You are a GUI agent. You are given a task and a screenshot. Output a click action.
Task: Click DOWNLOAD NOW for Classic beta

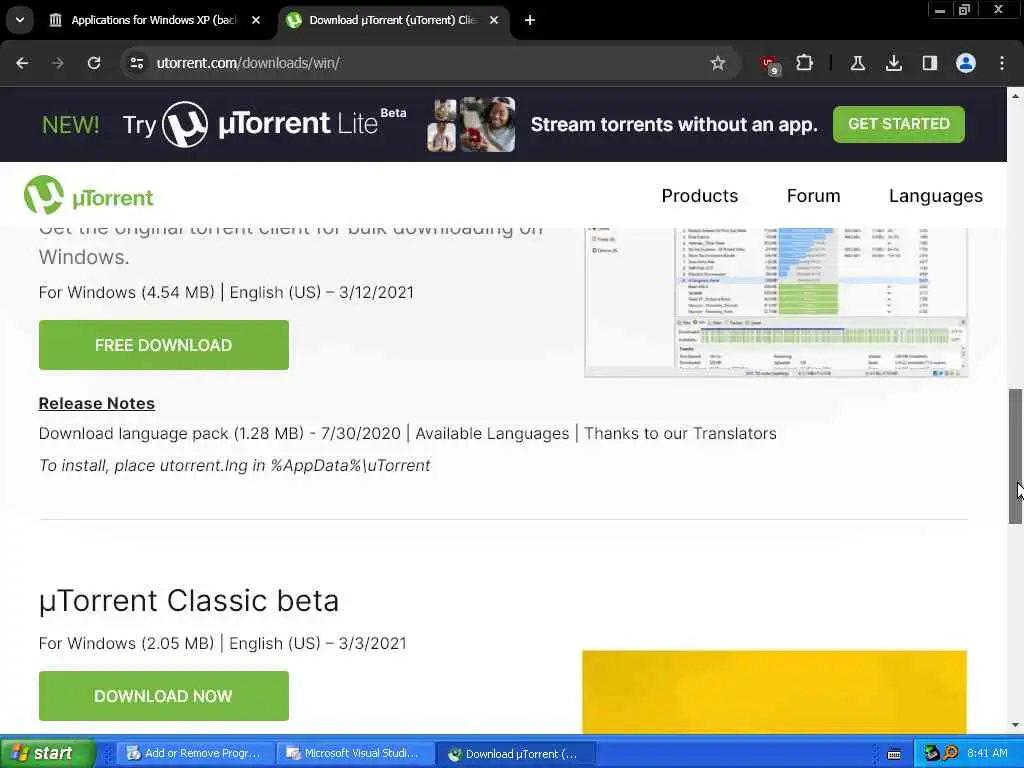(163, 696)
